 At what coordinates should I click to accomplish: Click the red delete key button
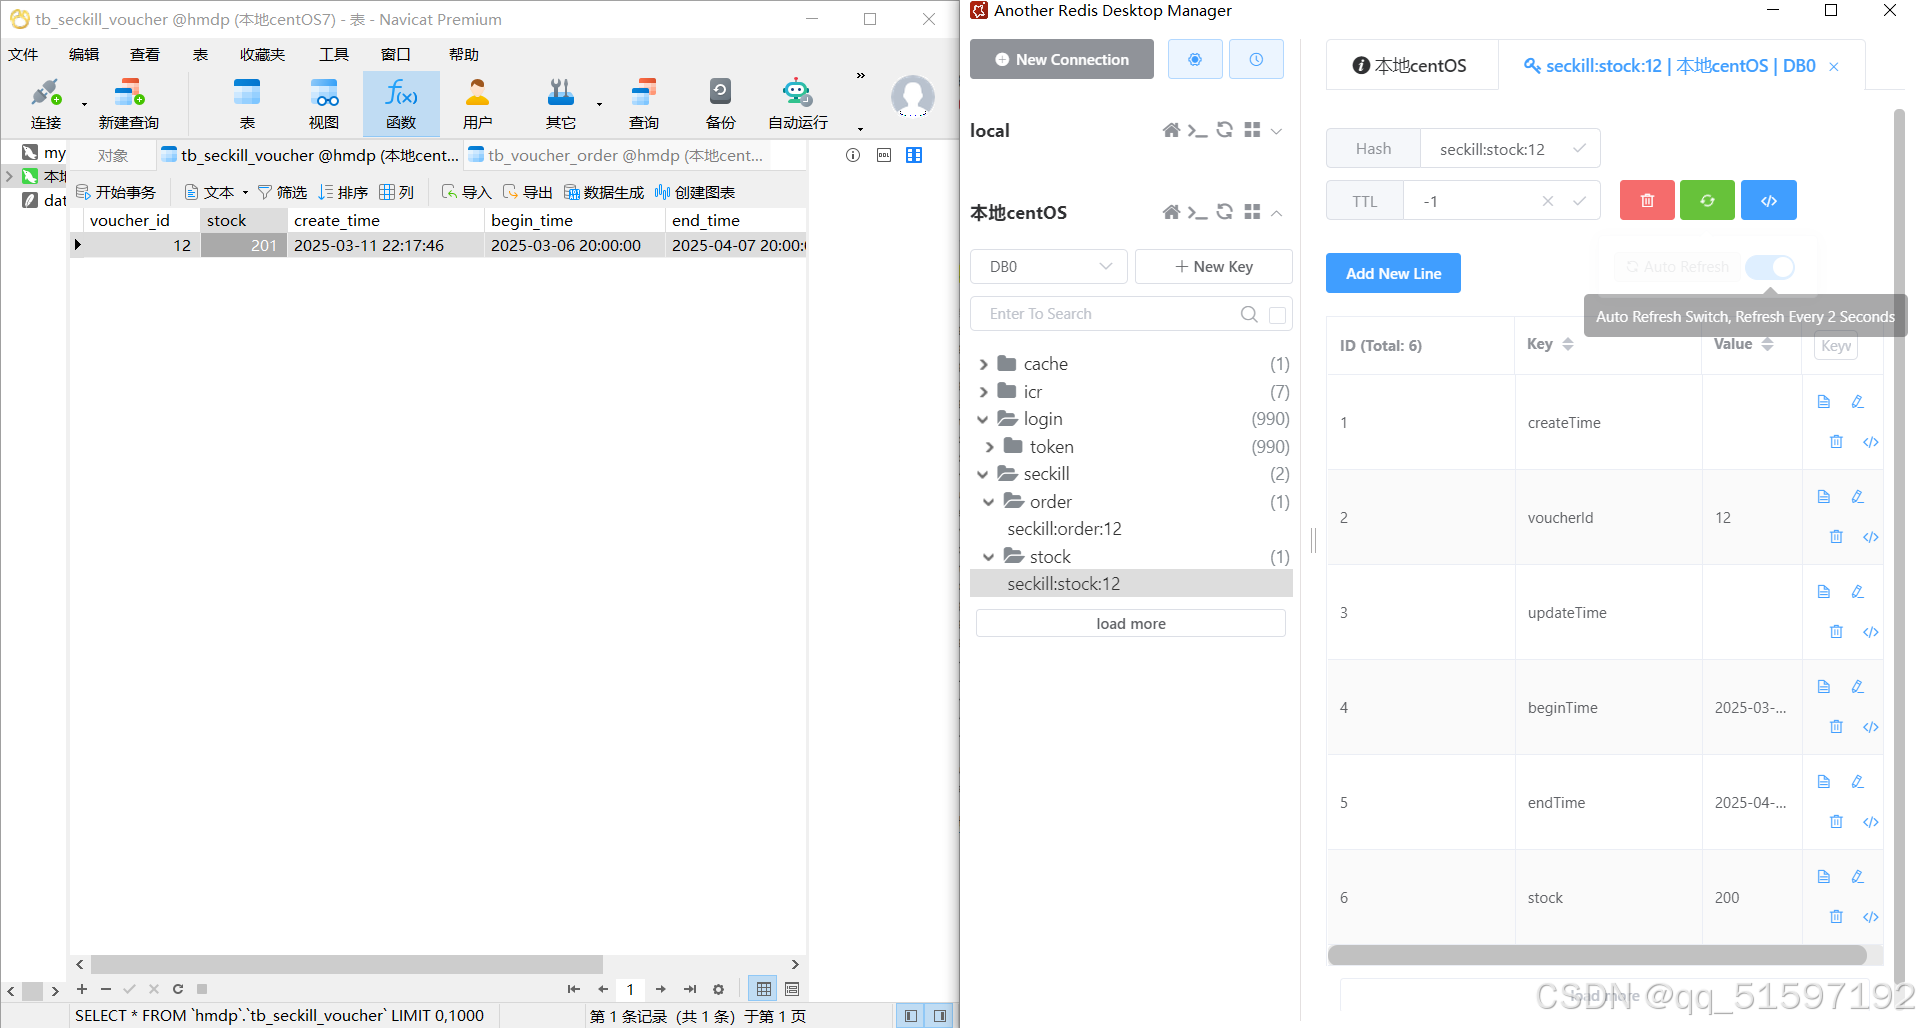point(1647,200)
